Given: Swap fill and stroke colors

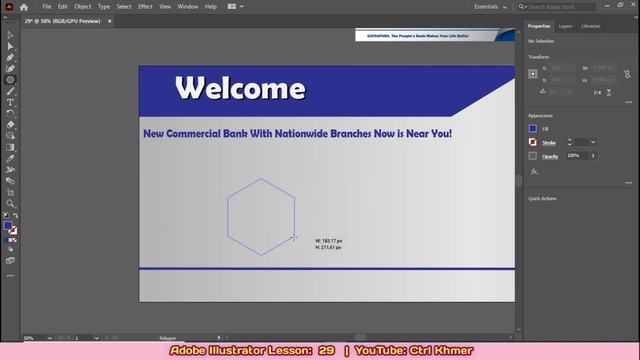Looking at the screenshot, I should 16,215.
